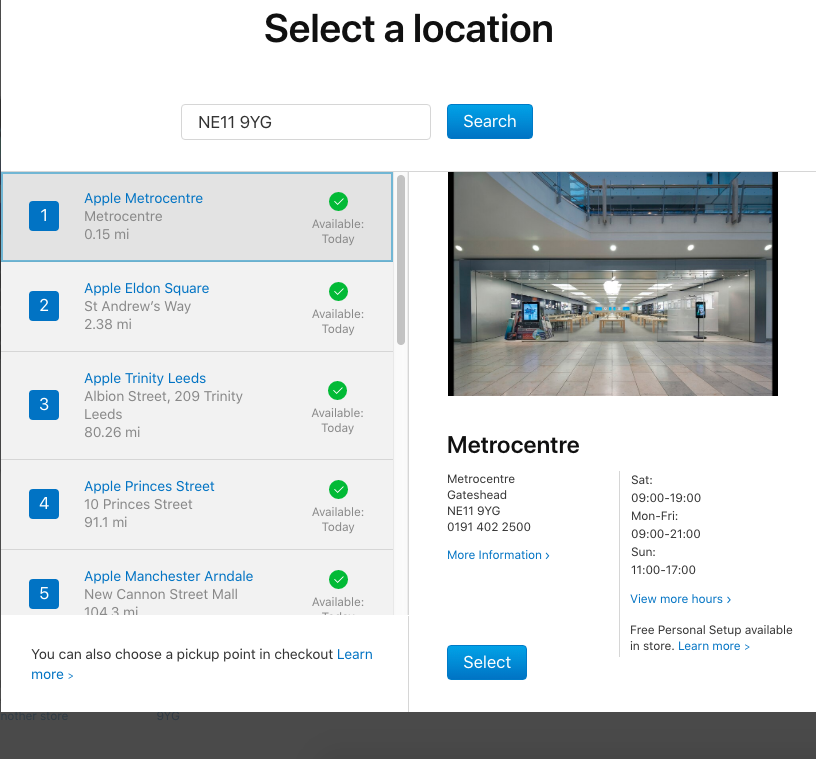816x759 pixels.
Task: Click green availability checkmark for Apple Eldon Square
Action: click(338, 292)
